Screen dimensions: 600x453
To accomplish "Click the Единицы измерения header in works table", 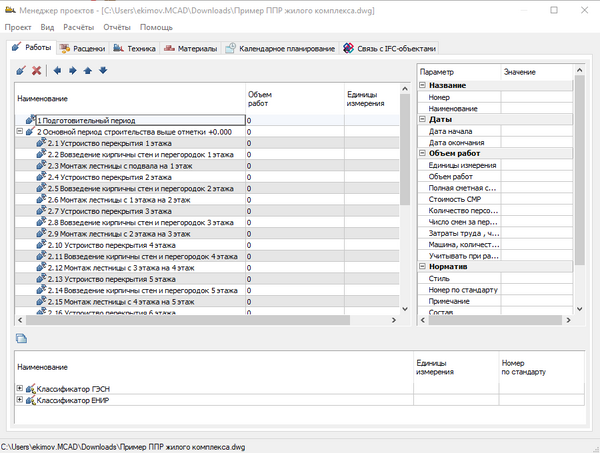I will [x=372, y=99].
